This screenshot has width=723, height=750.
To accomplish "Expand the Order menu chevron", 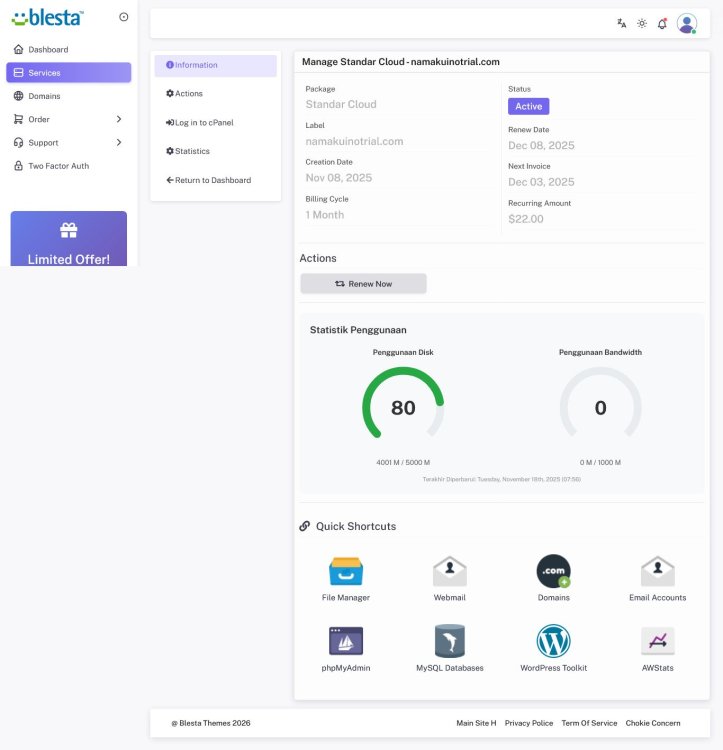I will click(x=119, y=119).
